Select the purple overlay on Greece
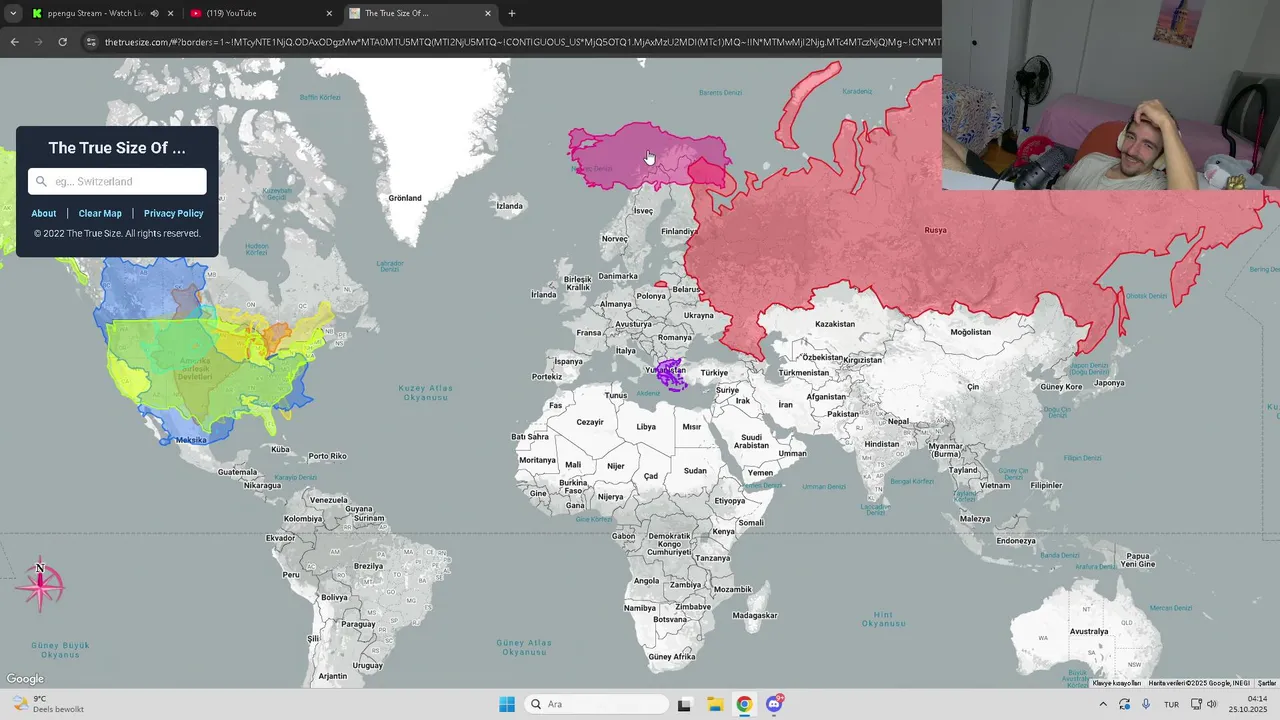Image resolution: width=1280 pixels, height=720 pixels. (671, 374)
